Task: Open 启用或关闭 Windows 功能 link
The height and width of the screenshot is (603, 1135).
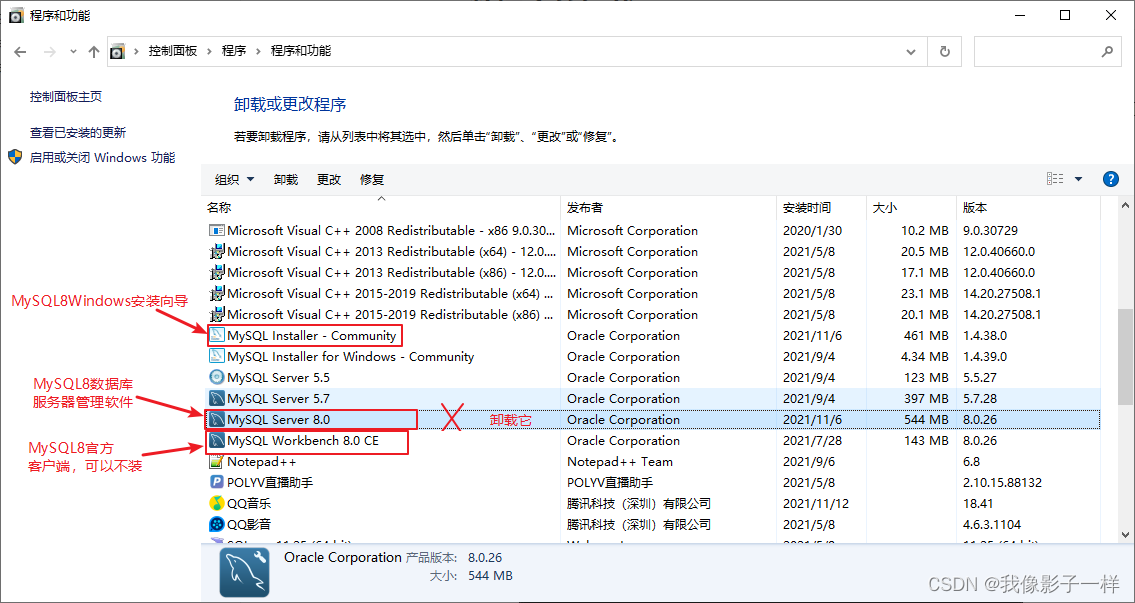Action: tap(102, 157)
